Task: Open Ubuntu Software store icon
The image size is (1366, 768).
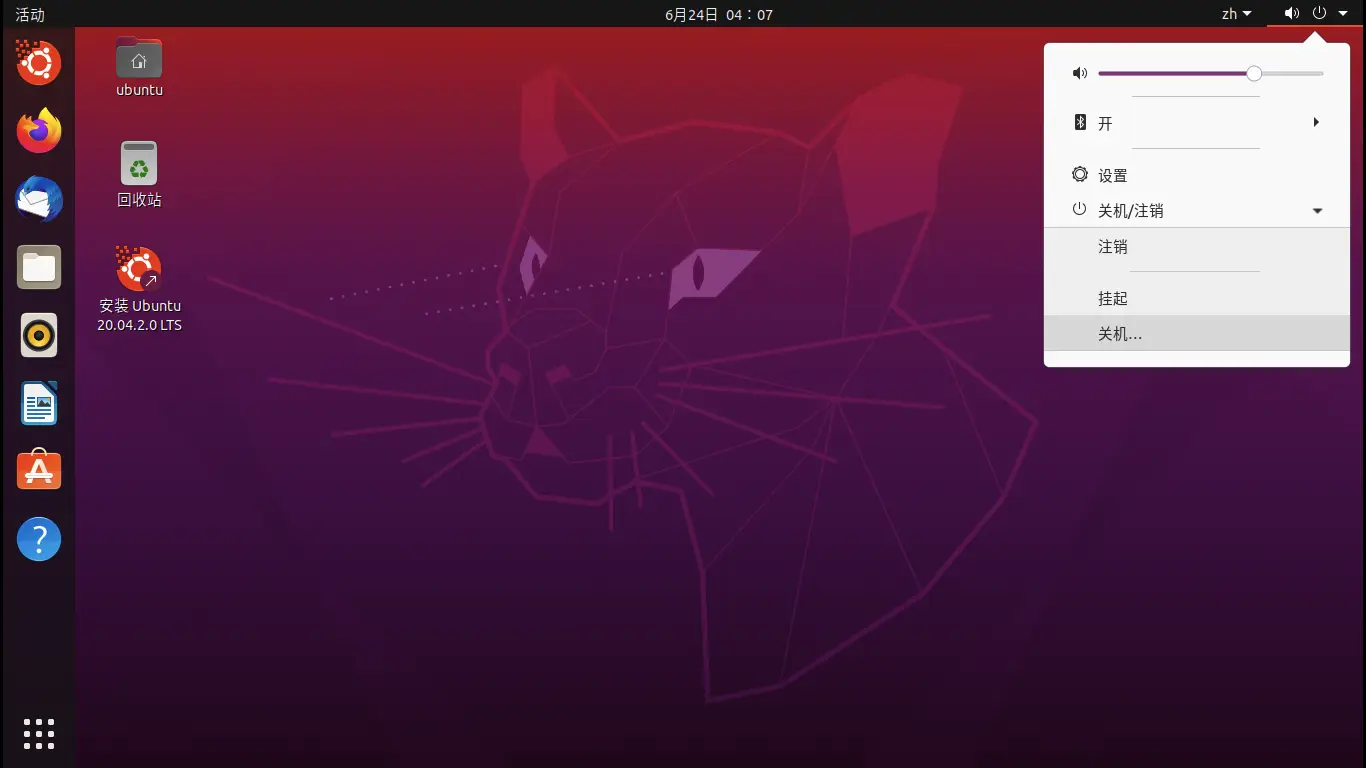Action: (39, 471)
